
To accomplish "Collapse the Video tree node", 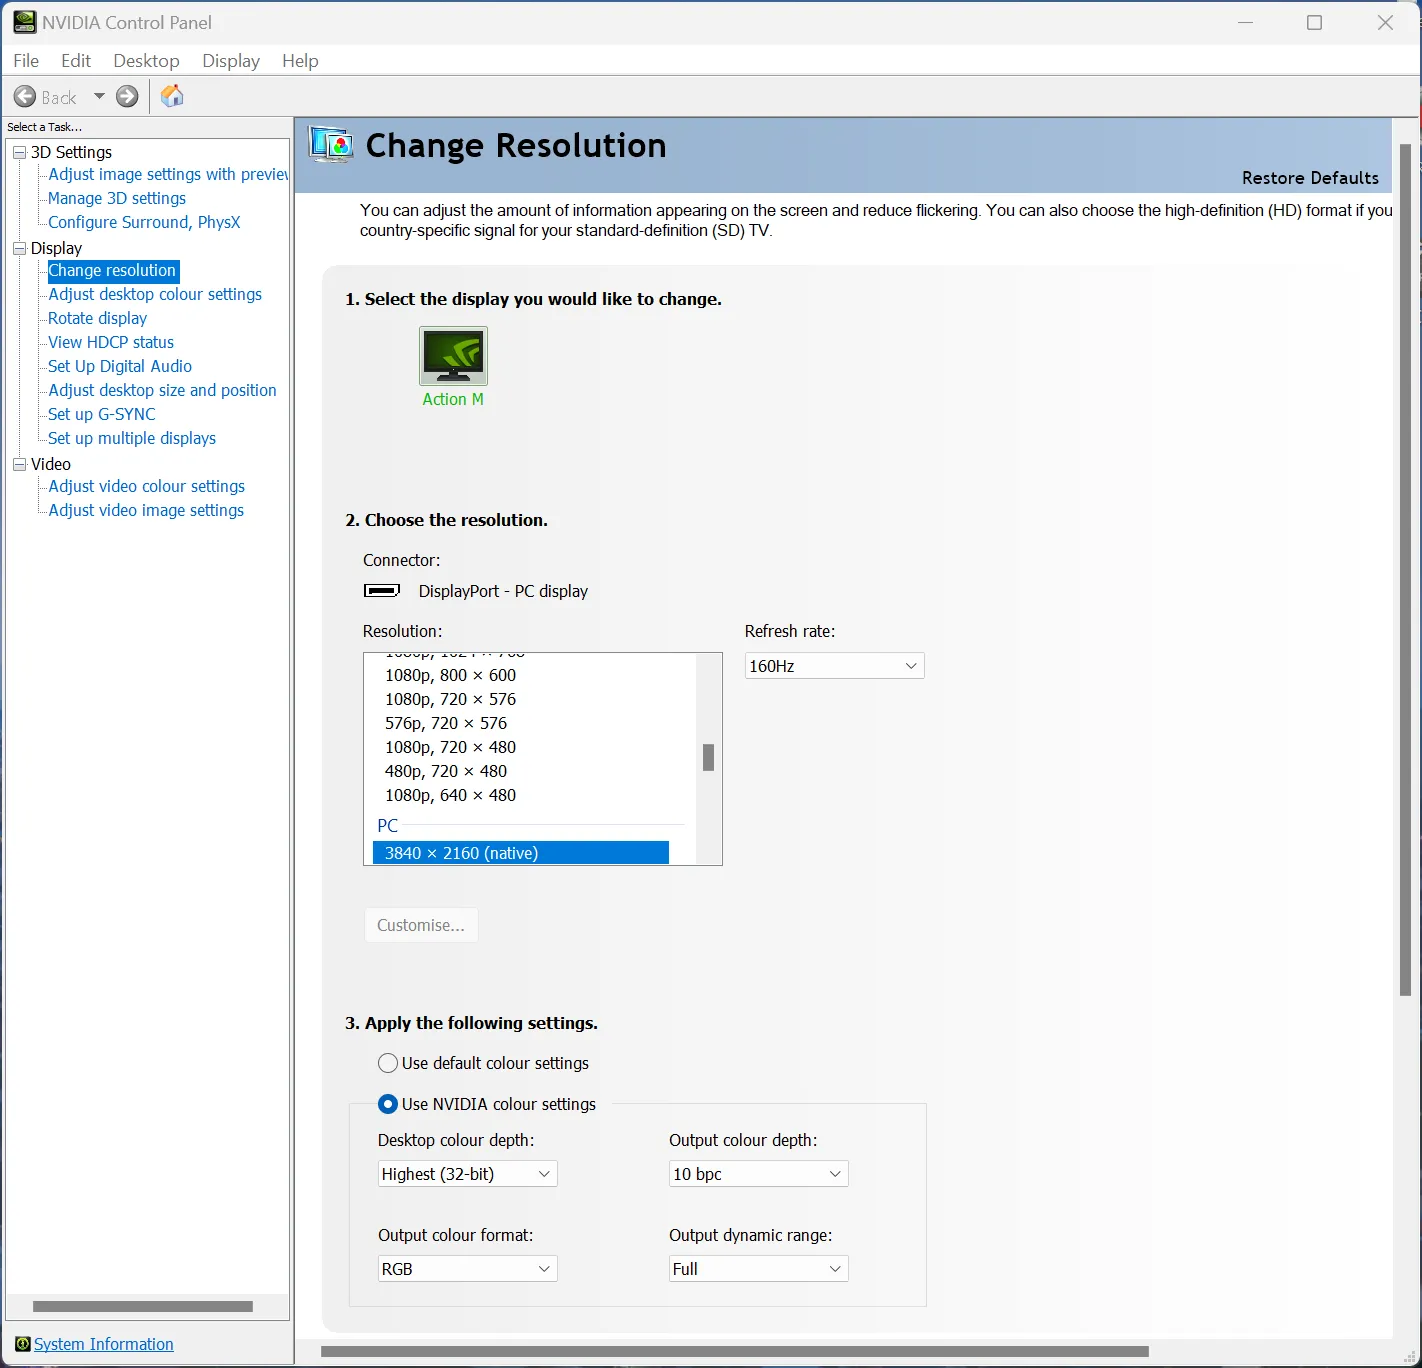I will (x=19, y=464).
